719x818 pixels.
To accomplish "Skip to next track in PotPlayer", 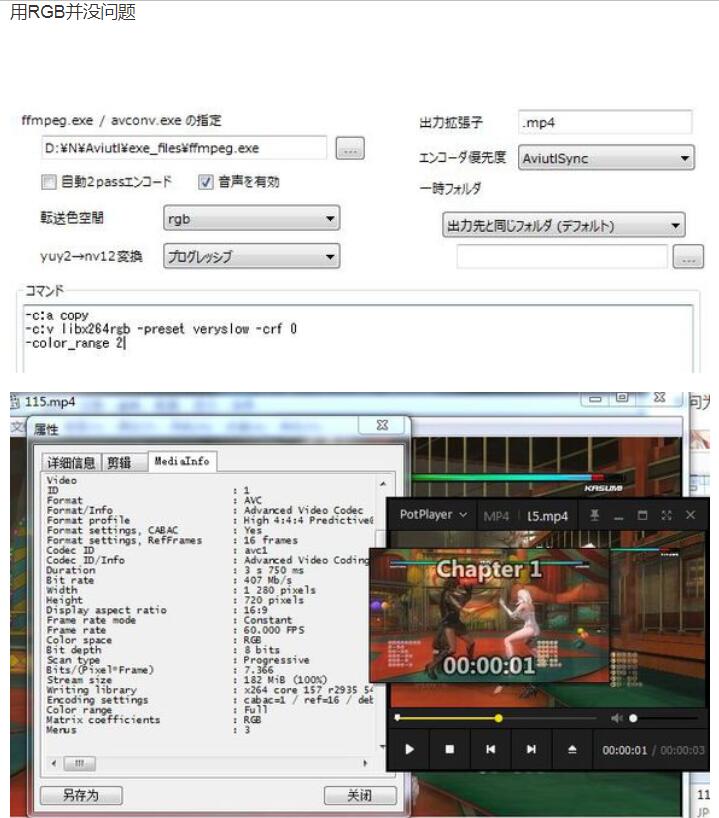I will 531,749.
